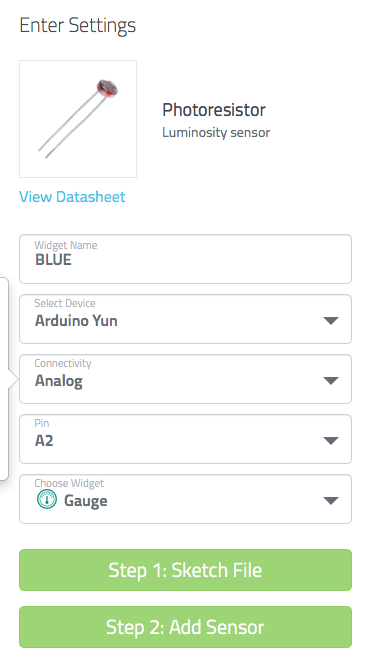This screenshot has height=664, width=372.
Task: Open the View Datasheet link
Action: tap(72, 197)
